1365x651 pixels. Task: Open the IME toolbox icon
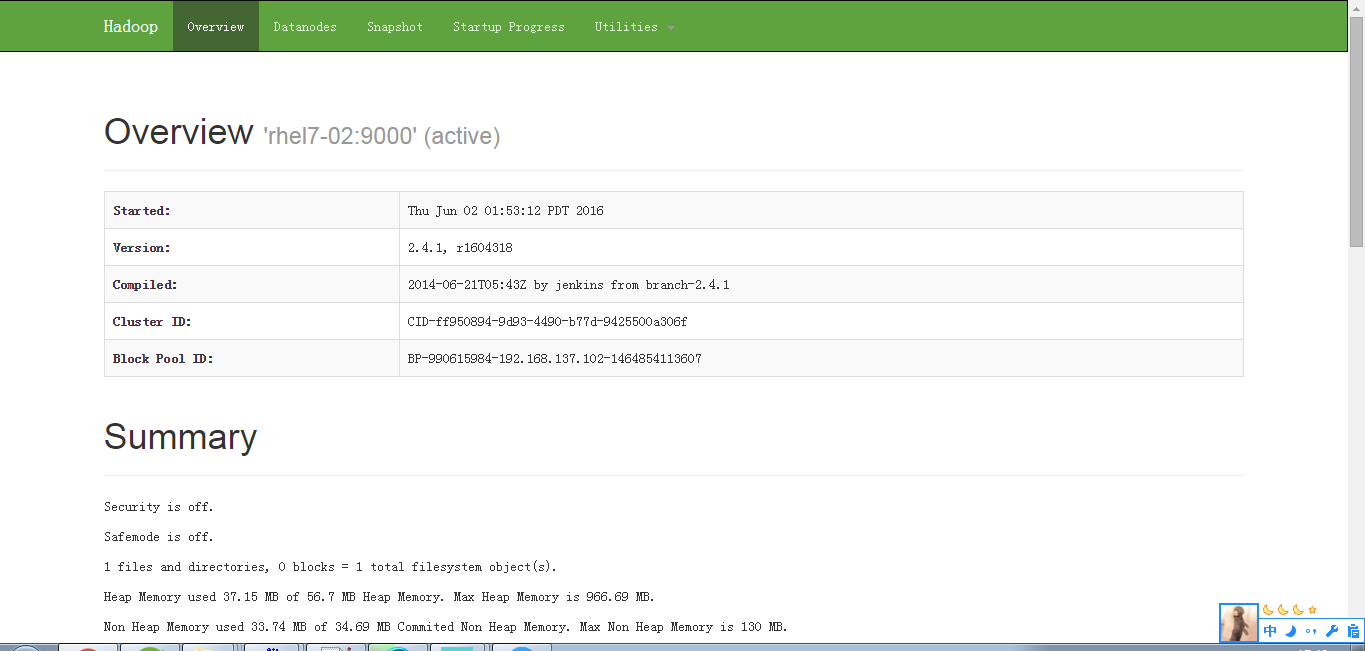point(1353,631)
